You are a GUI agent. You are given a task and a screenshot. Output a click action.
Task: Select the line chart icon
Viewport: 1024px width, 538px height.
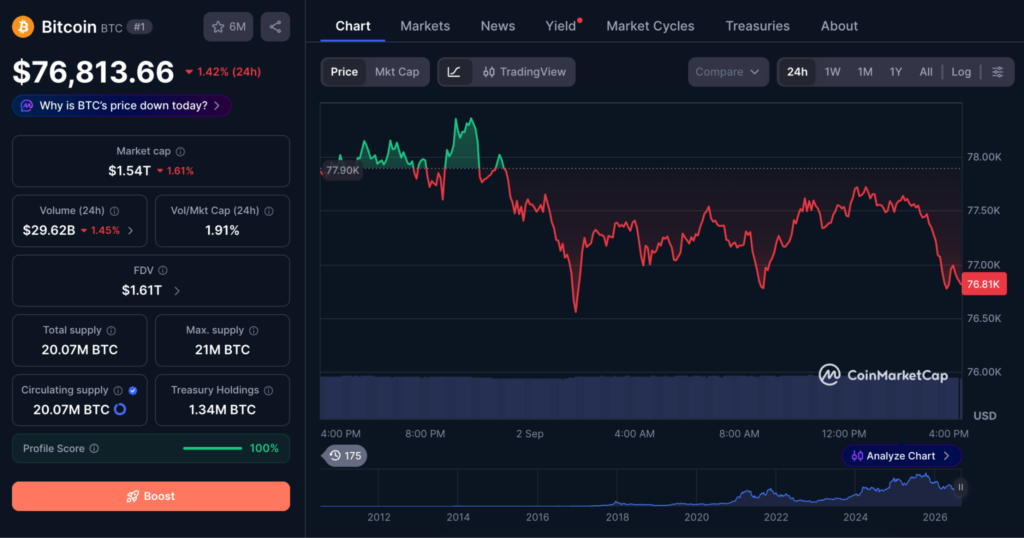click(454, 72)
